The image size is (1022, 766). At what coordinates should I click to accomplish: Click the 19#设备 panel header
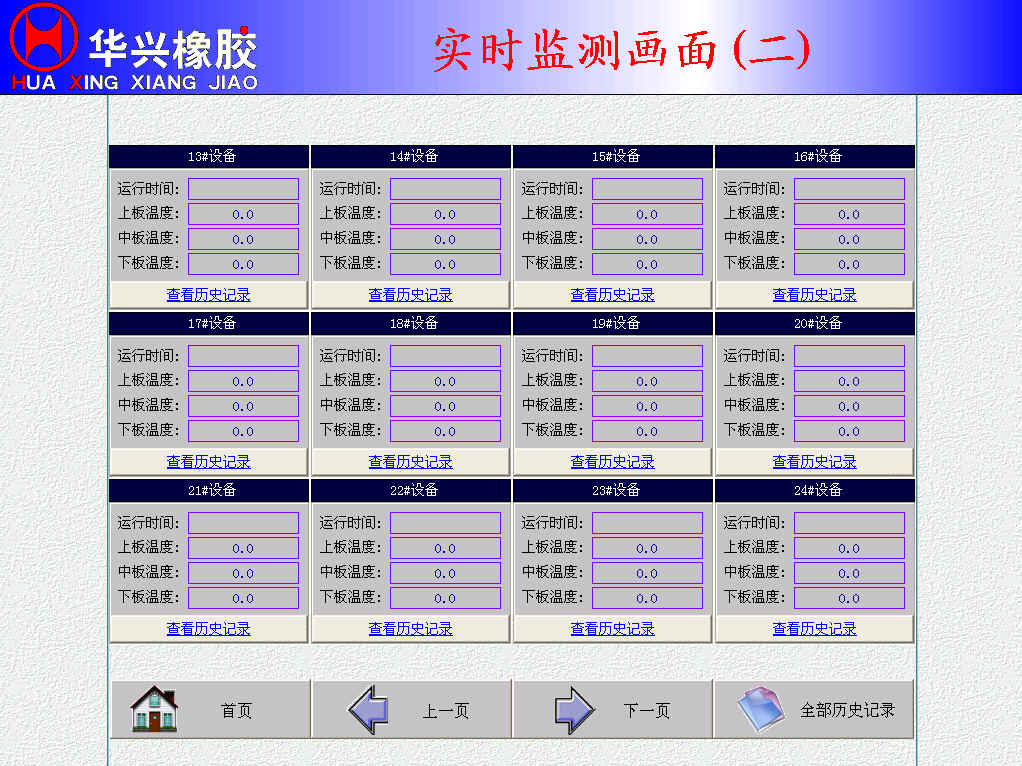click(x=613, y=323)
